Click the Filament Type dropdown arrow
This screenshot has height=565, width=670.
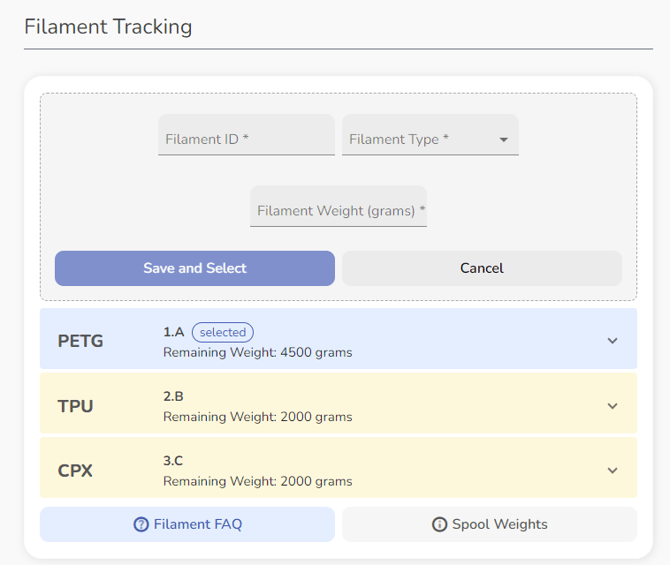tap(504, 140)
